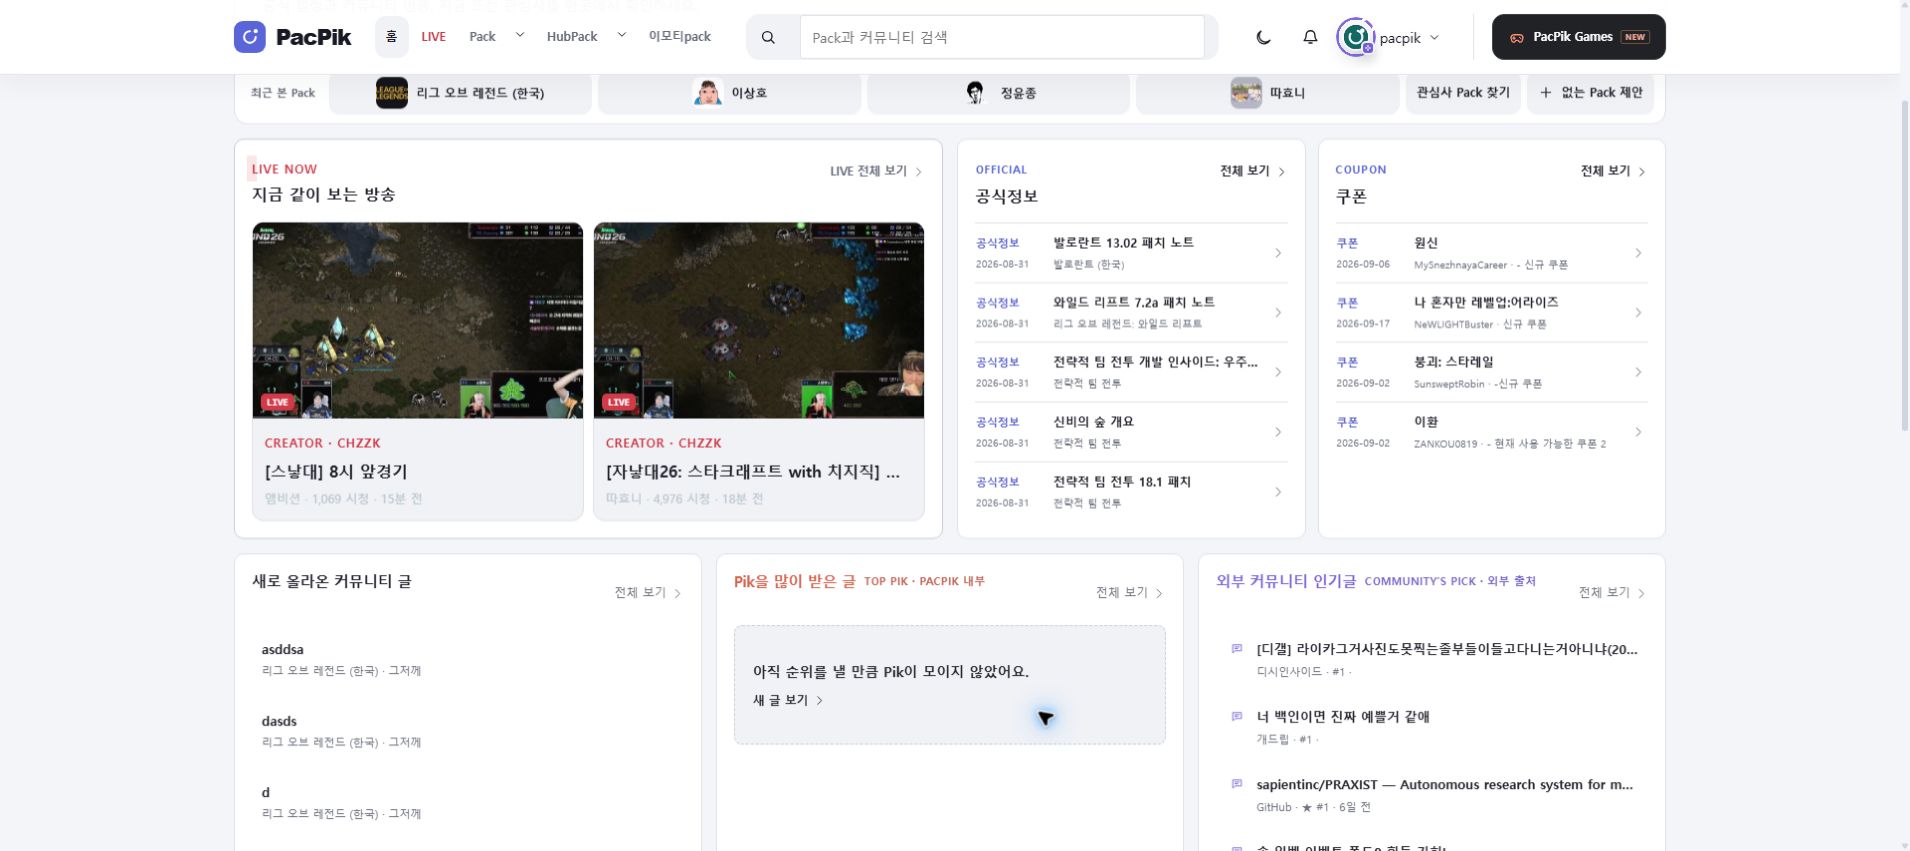Open the 원신 coupon entry
This screenshot has height=851, width=1910.
1491,253
